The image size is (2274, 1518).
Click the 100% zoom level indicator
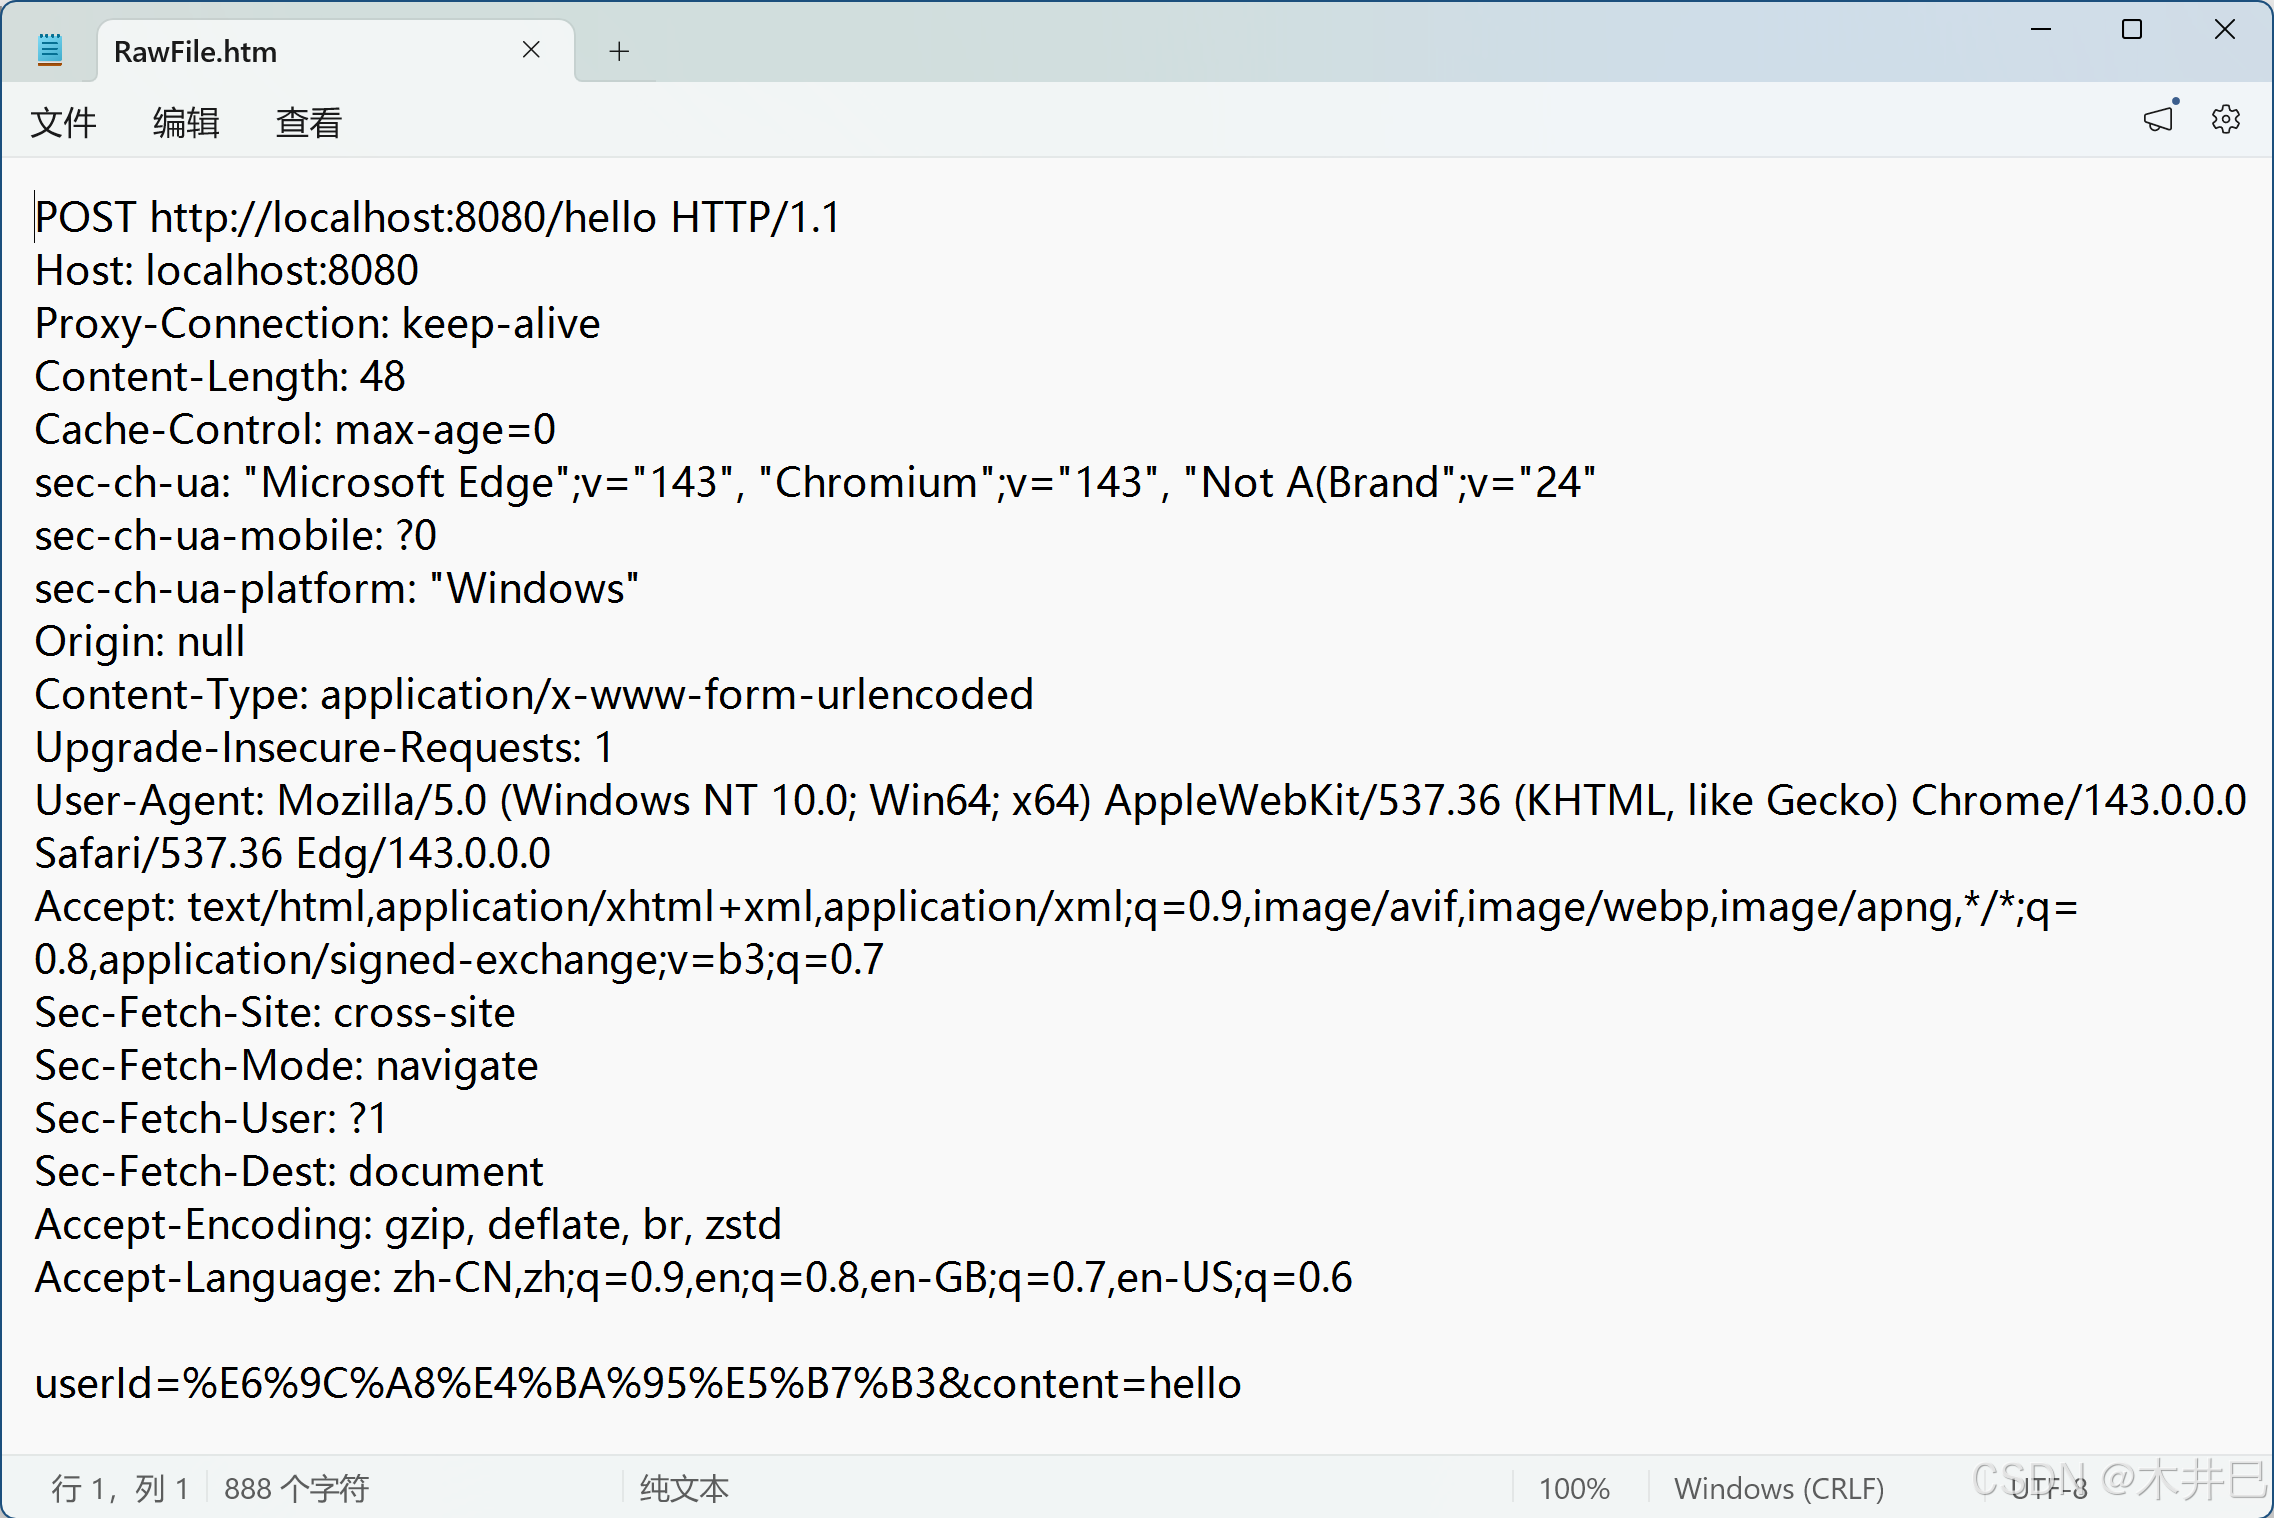[1574, 1489]
